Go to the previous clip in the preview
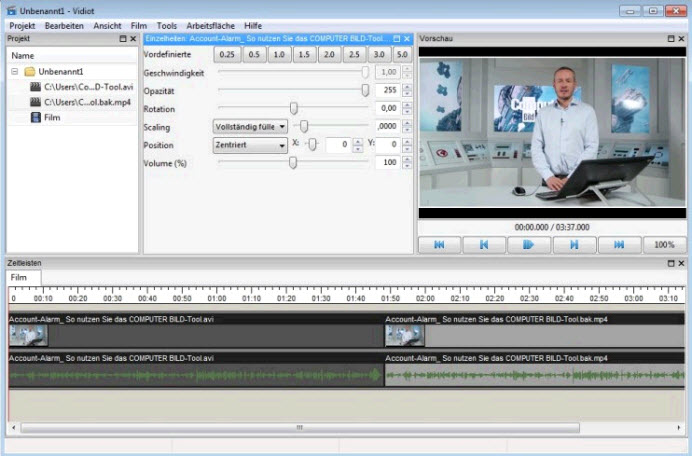 pos(484,245)
